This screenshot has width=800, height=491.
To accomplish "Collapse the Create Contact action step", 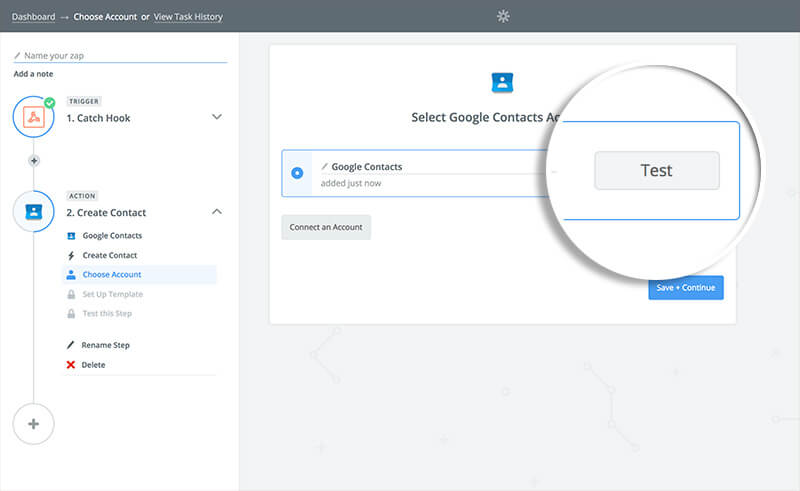I will click(217, 211).
